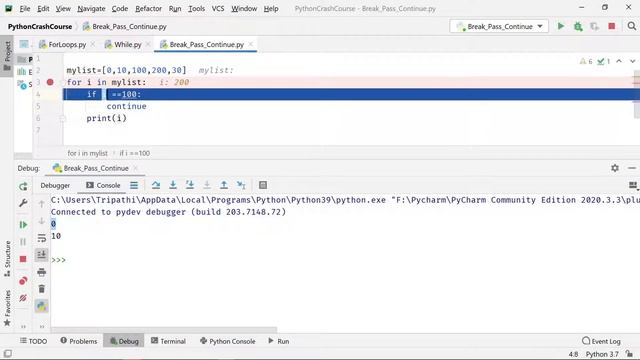Switch to the Debugger tab
640x360 pixels.
pos(55,185)
